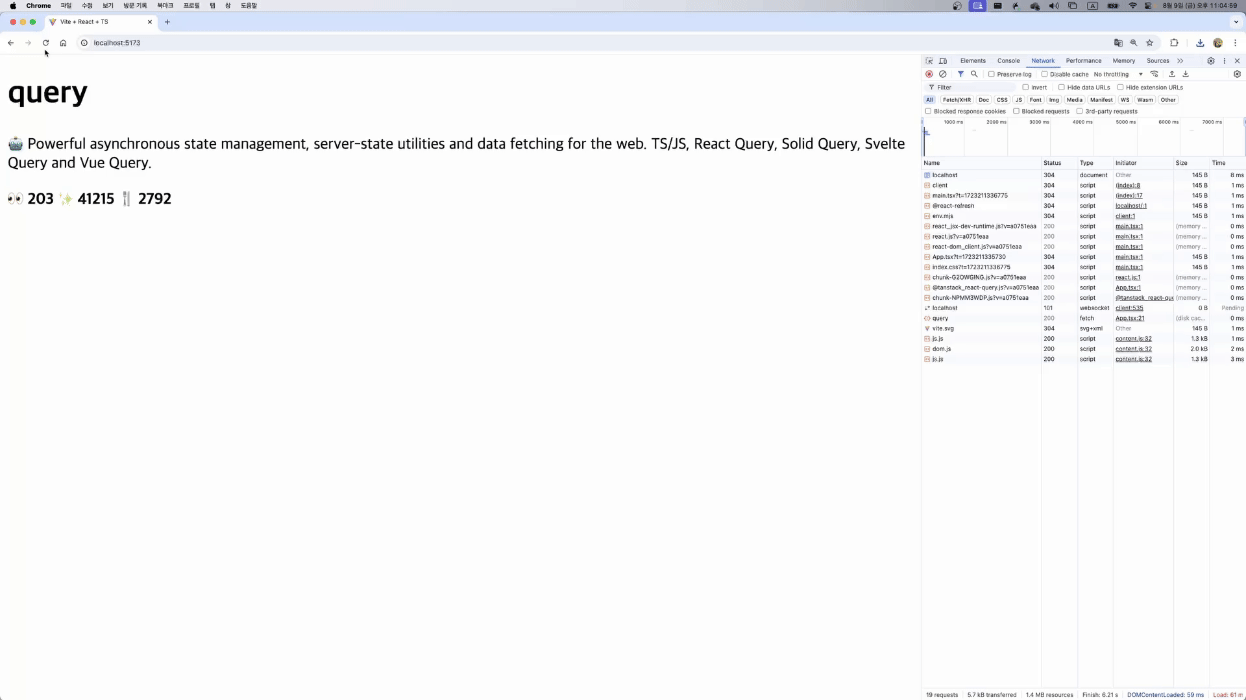Open the tab search dropdown in Chrome
This screenshot has height=700, width=1246.
(1236, 21)
